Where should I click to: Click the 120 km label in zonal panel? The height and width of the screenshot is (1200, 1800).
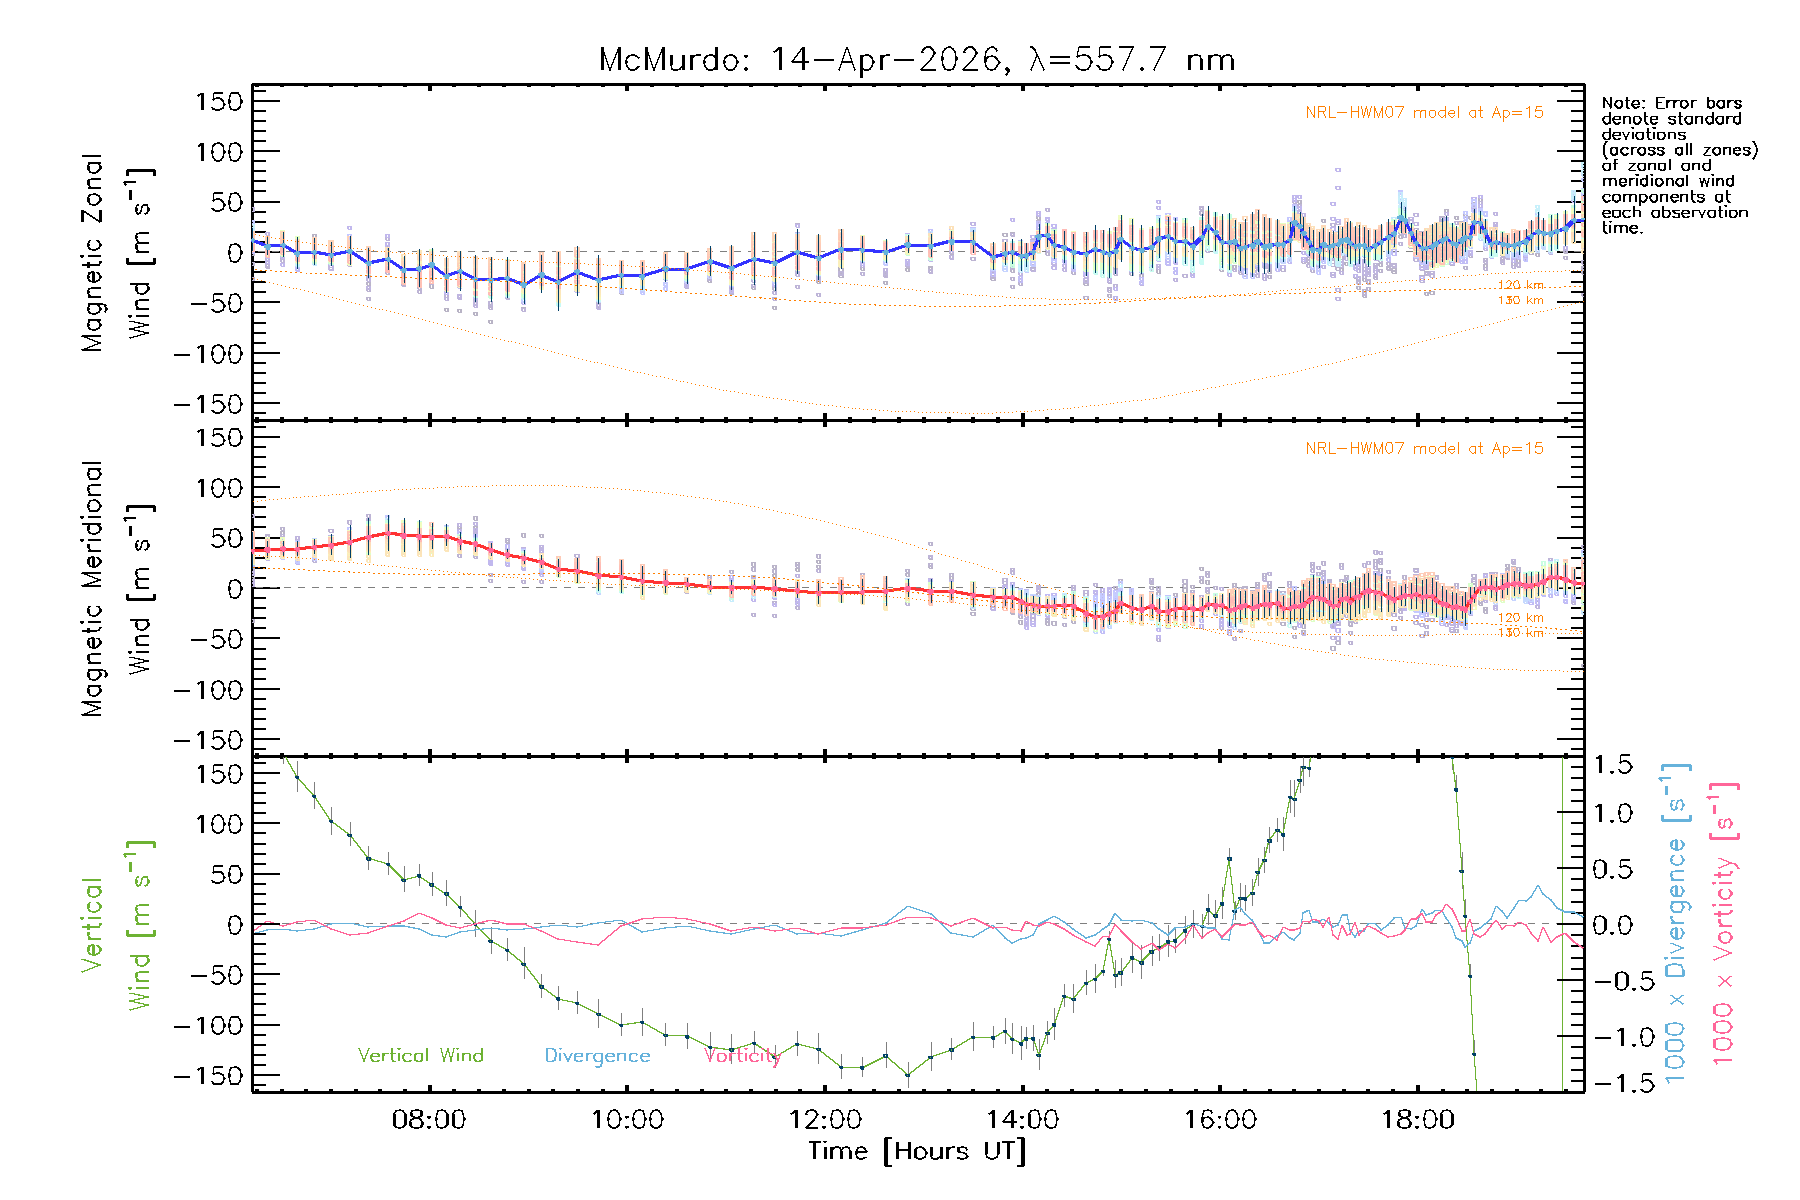[1520, 286]
